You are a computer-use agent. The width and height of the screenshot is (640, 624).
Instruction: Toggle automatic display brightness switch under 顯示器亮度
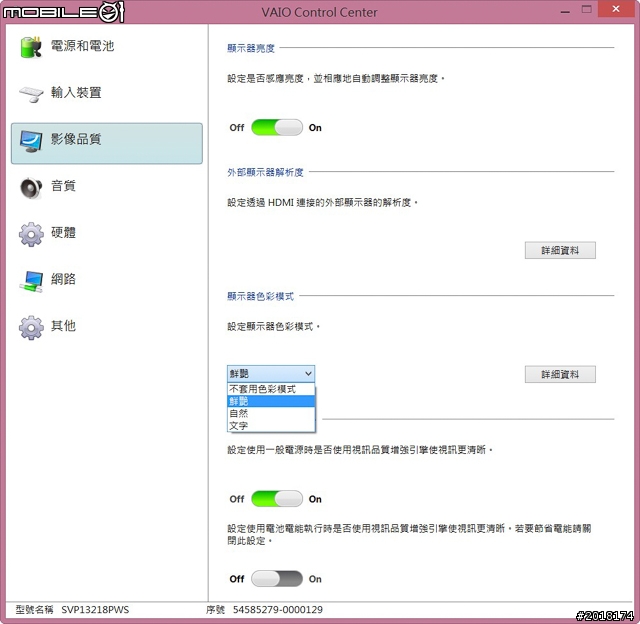point(277,127)
